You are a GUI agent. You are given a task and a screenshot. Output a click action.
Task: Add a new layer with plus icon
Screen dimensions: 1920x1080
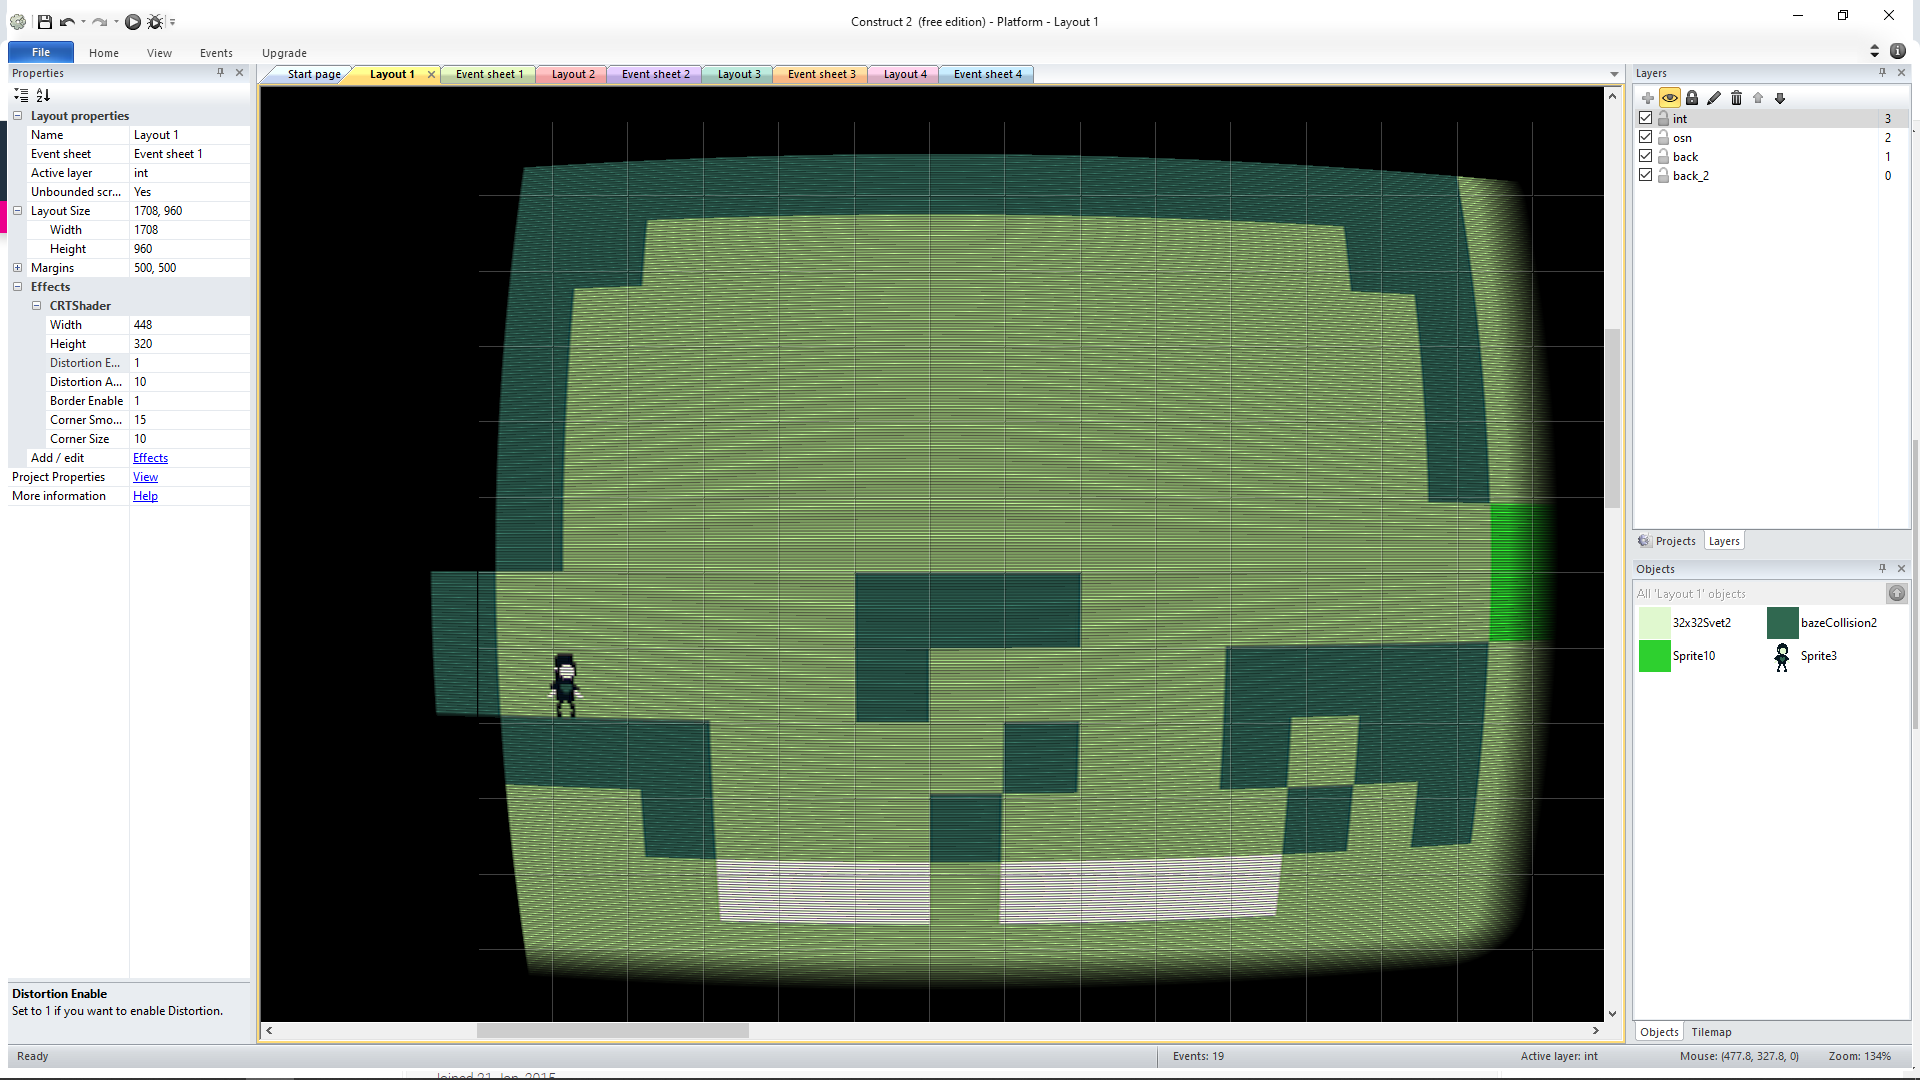point(1648,98)
